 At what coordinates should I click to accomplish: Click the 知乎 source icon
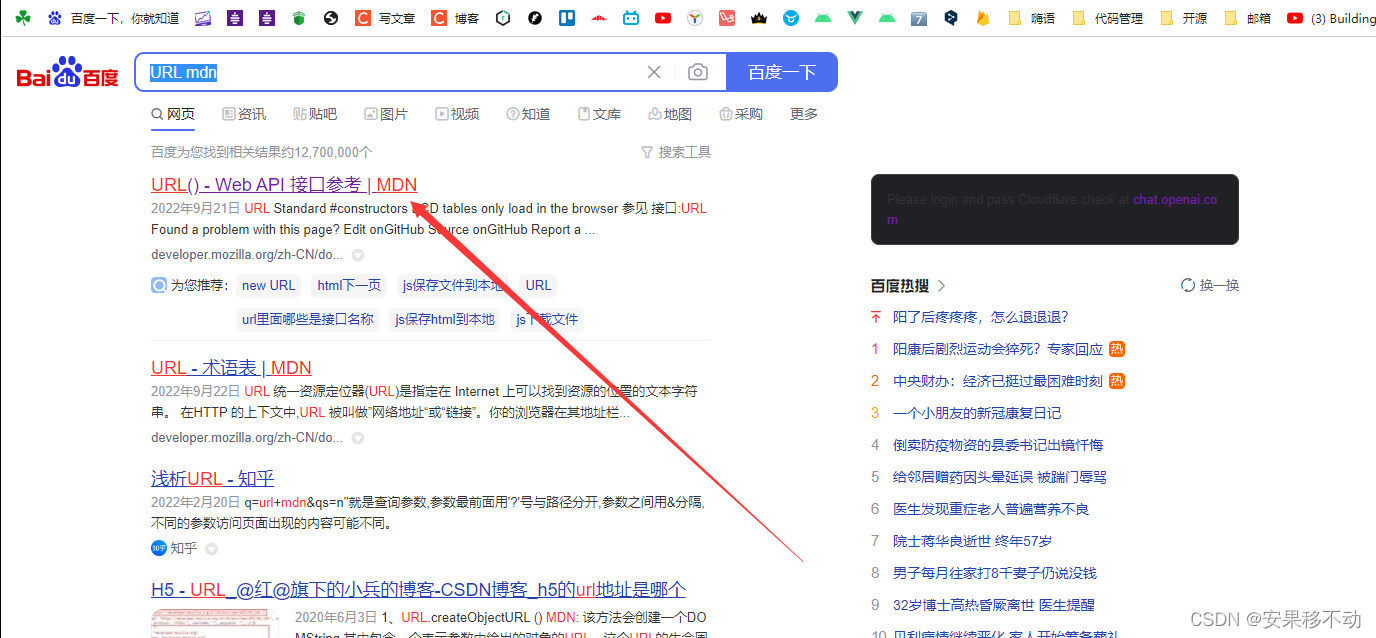click(159, 548)
